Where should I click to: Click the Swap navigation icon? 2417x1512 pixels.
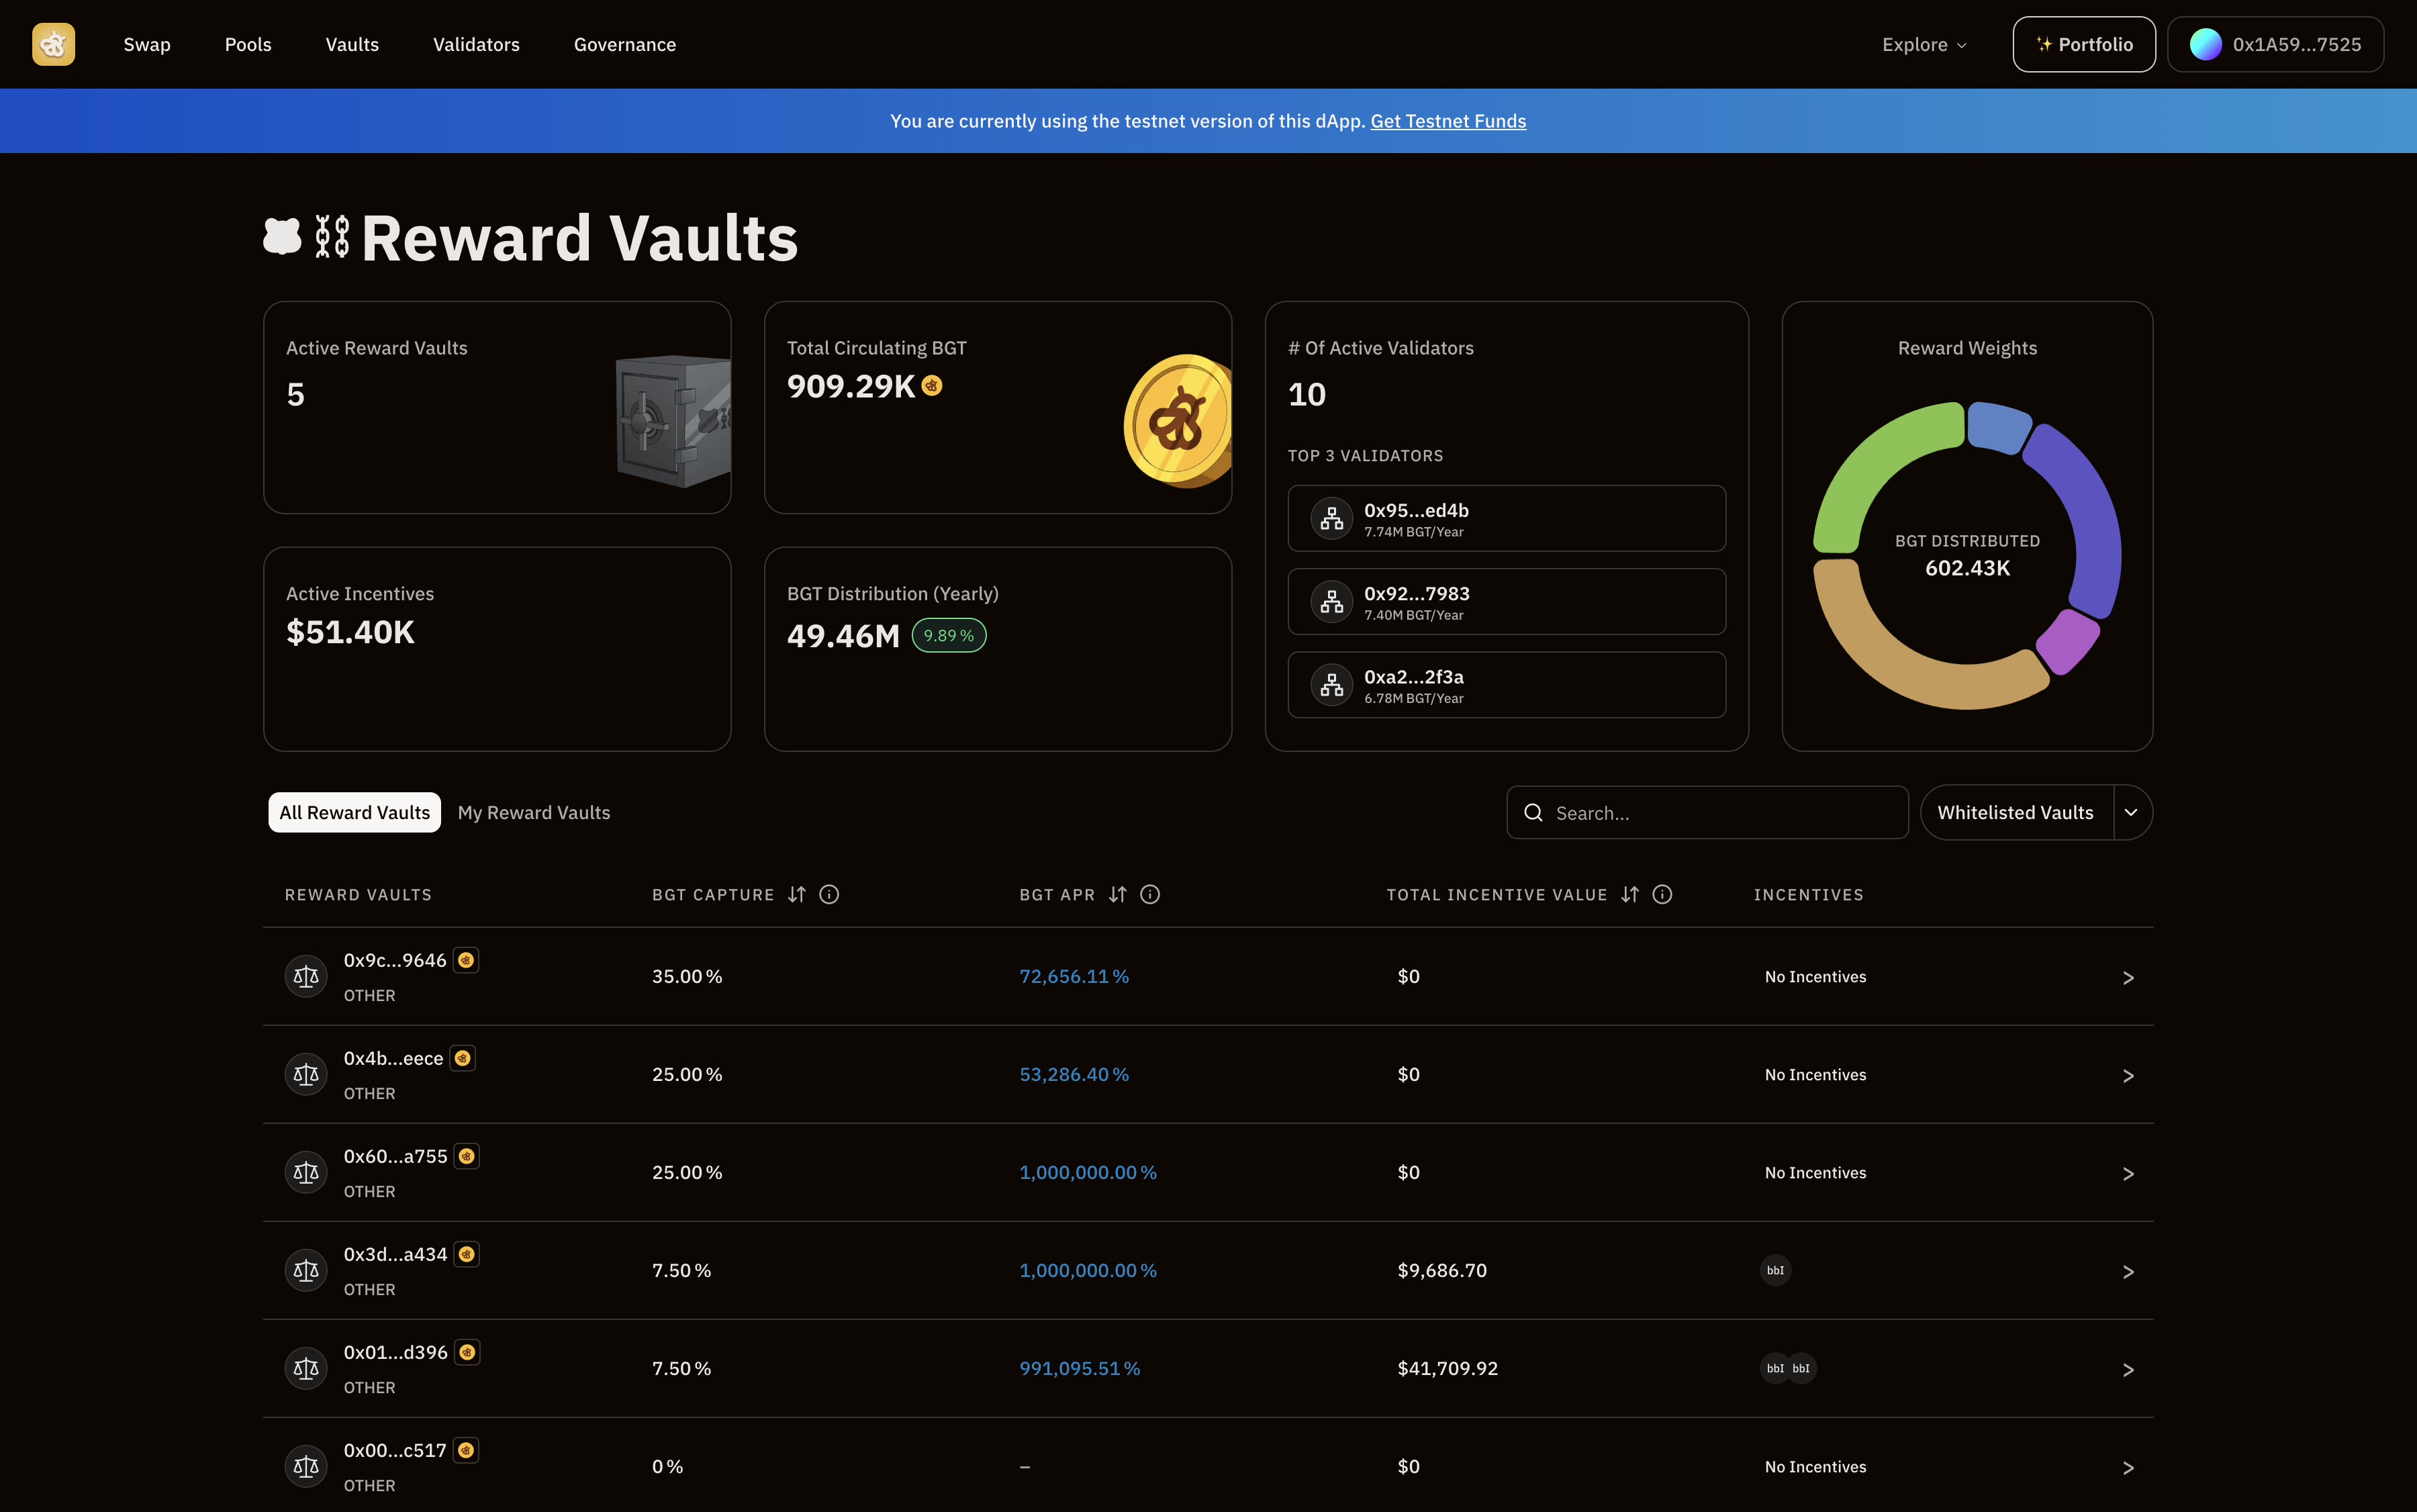pos(146,44)
